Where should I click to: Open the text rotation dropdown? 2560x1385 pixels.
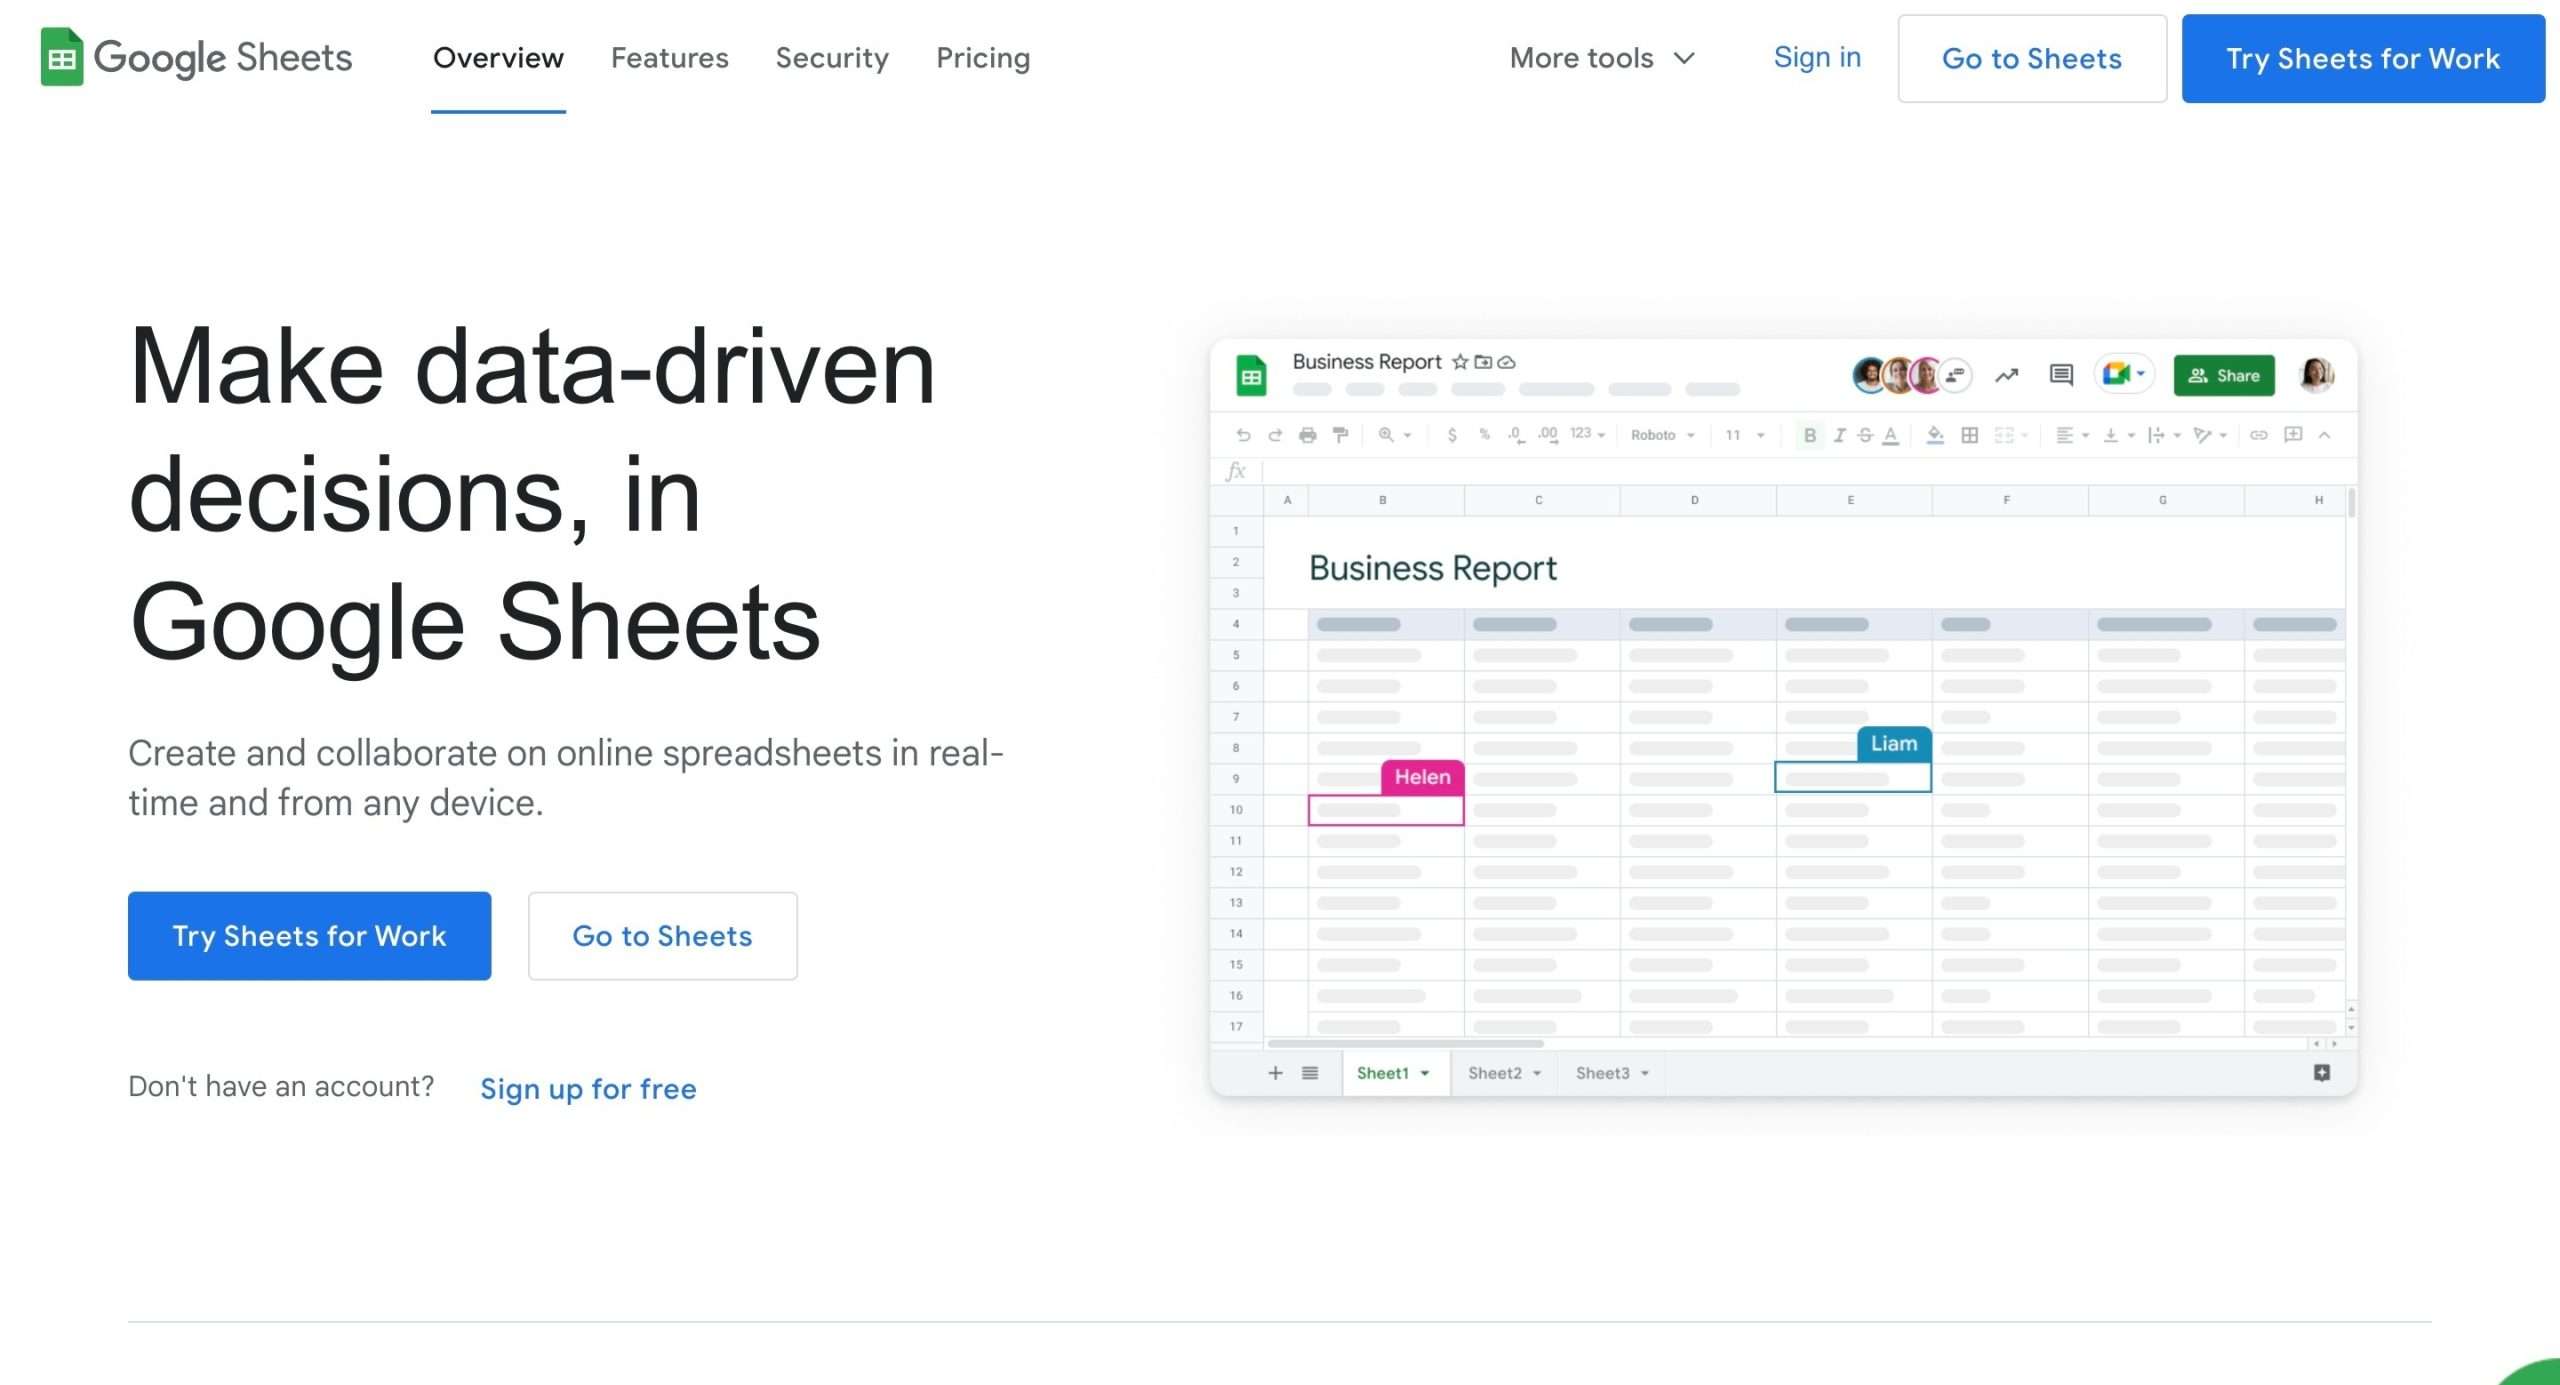[2210, 435]
